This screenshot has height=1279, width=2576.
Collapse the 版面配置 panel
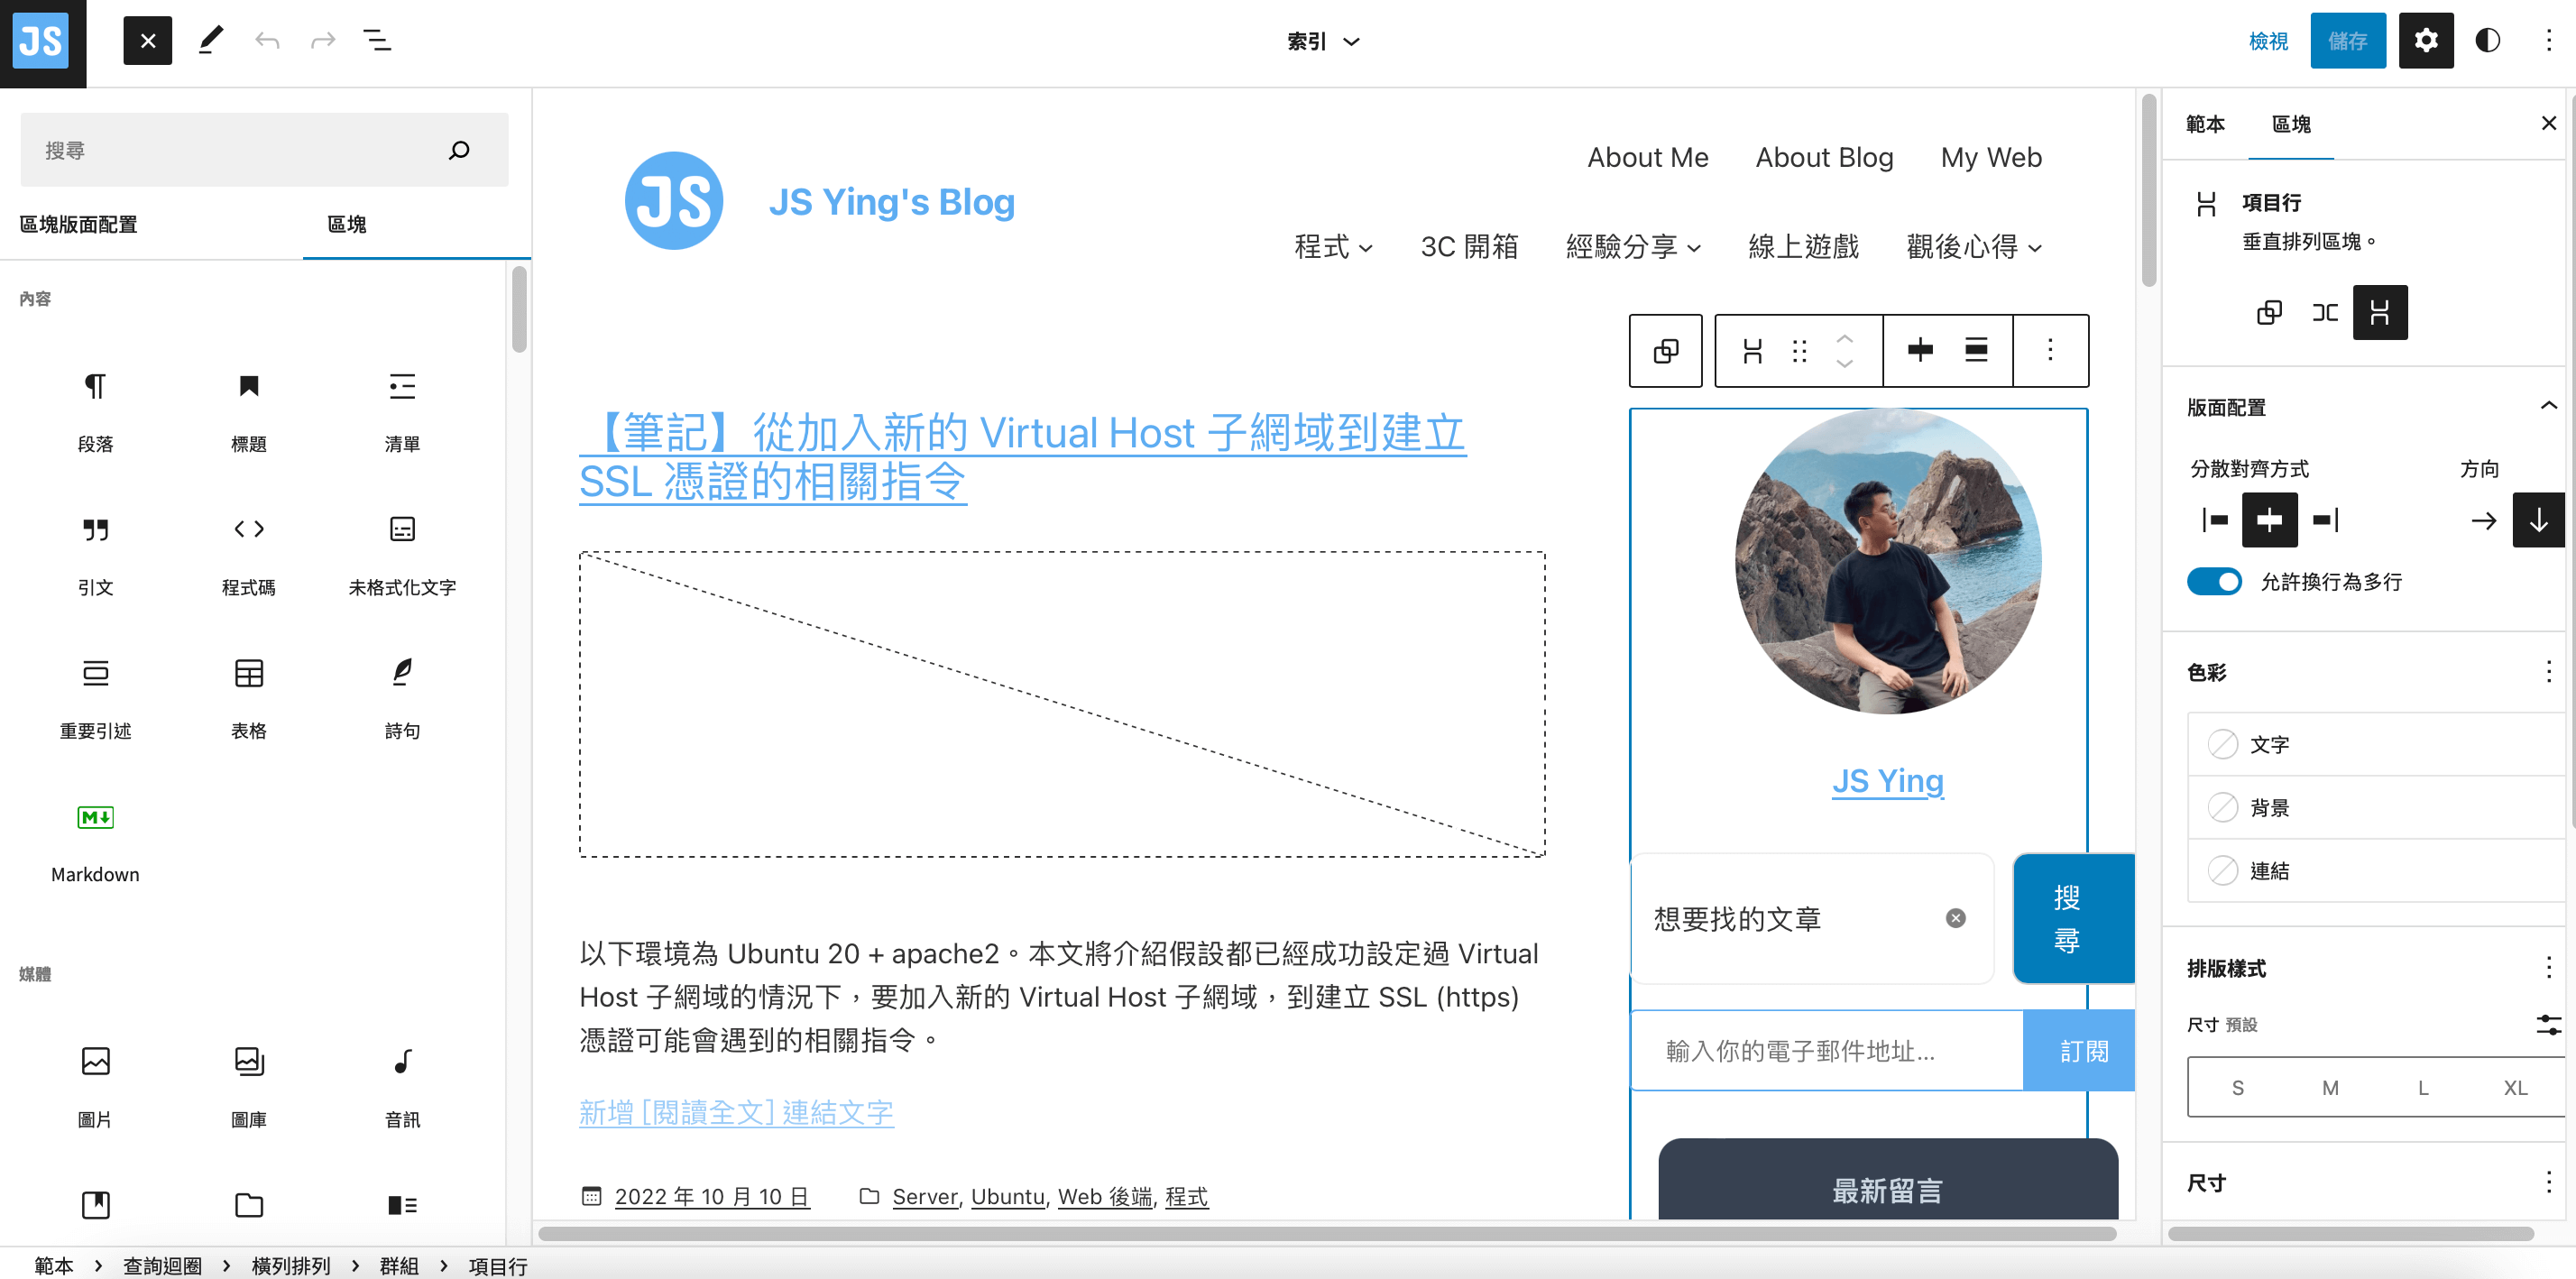(x=2548, y=406)
